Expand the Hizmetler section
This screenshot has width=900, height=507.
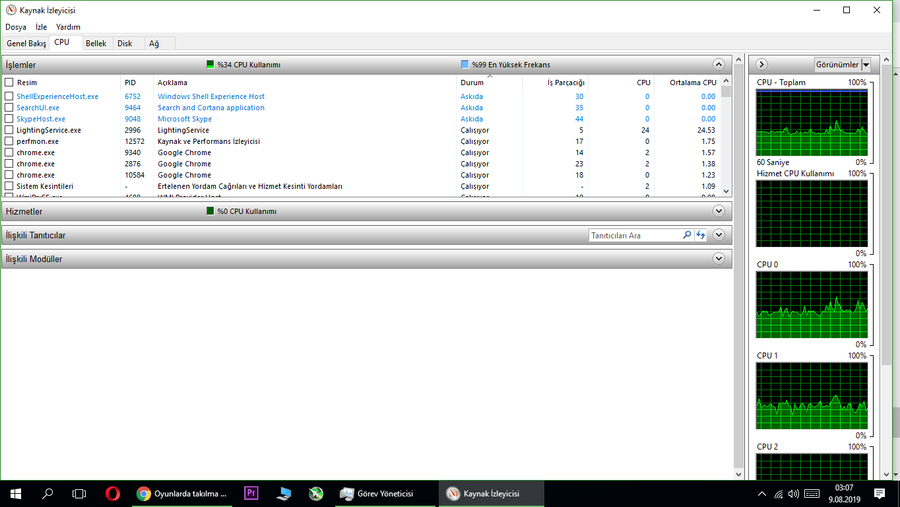tap(718, 211)
